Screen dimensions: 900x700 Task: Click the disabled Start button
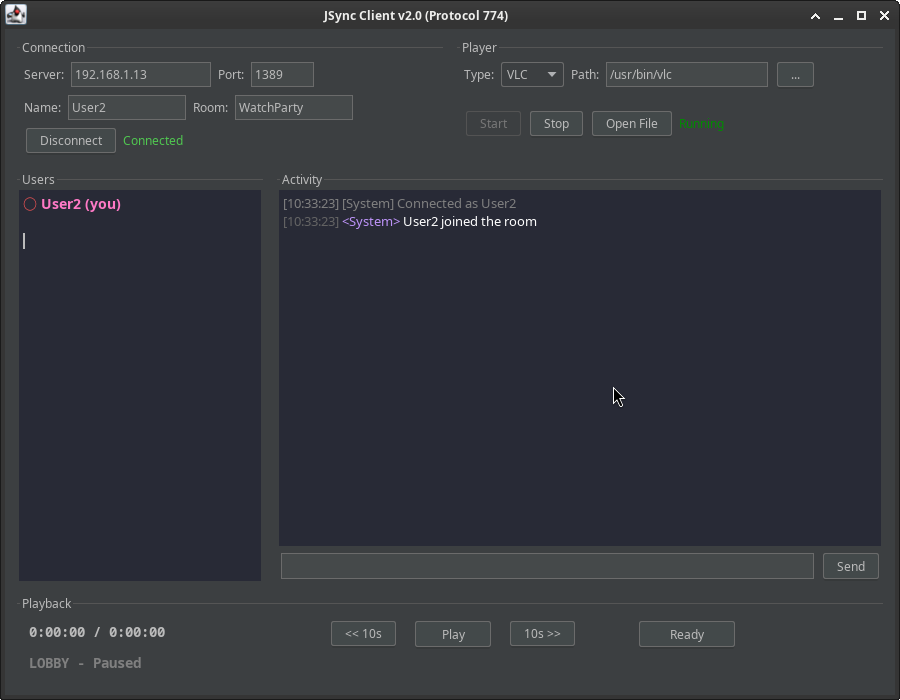[493, 123]
